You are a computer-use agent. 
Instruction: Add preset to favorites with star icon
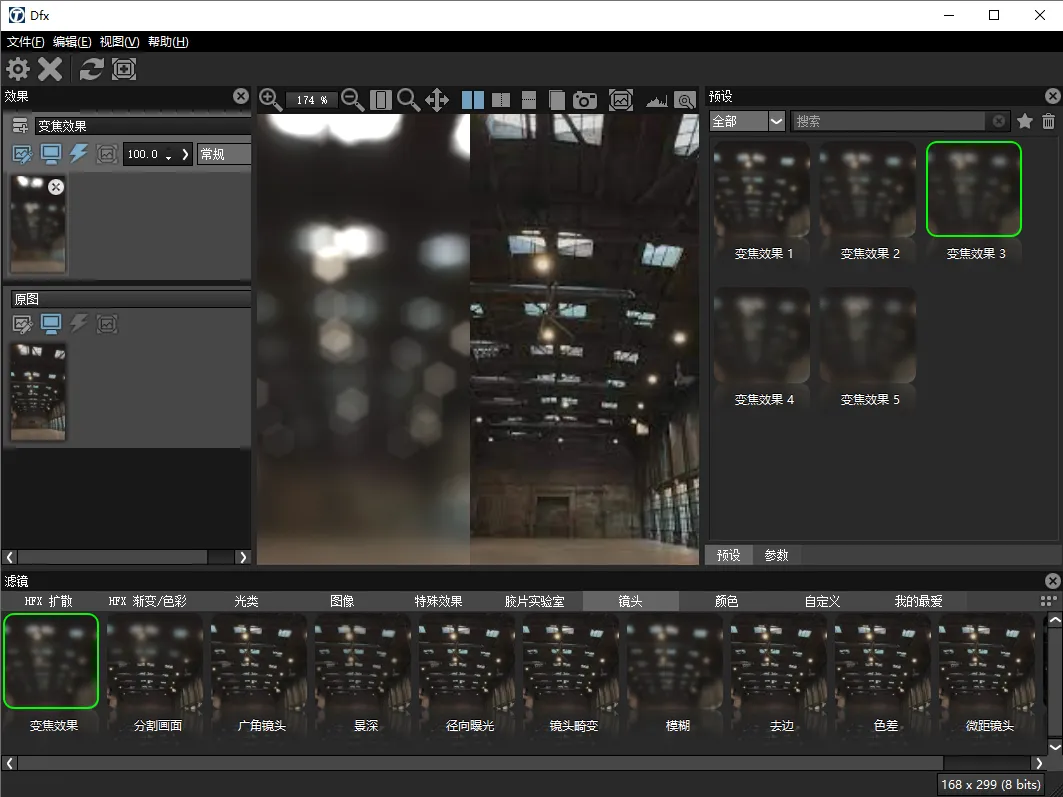(1024, 121)
